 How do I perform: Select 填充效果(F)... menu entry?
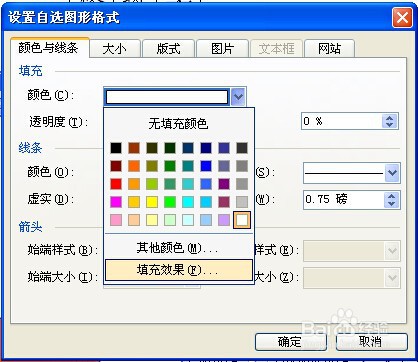179,270
